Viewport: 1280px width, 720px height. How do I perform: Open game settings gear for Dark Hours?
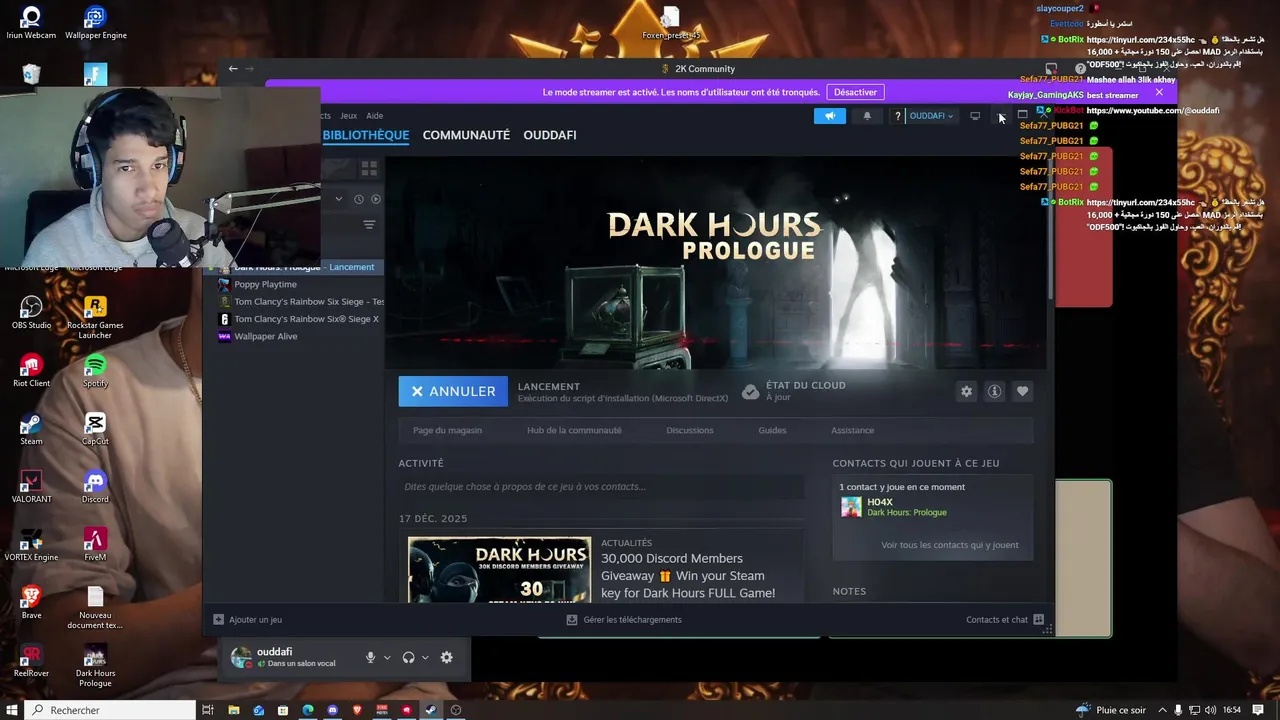[x=966, y=392]
